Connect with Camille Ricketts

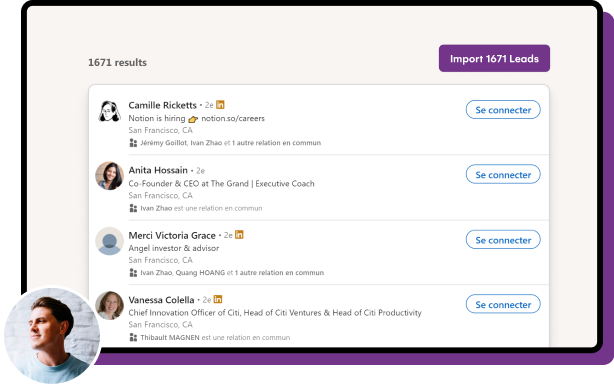pyautogui.click(x=503, y=110)
